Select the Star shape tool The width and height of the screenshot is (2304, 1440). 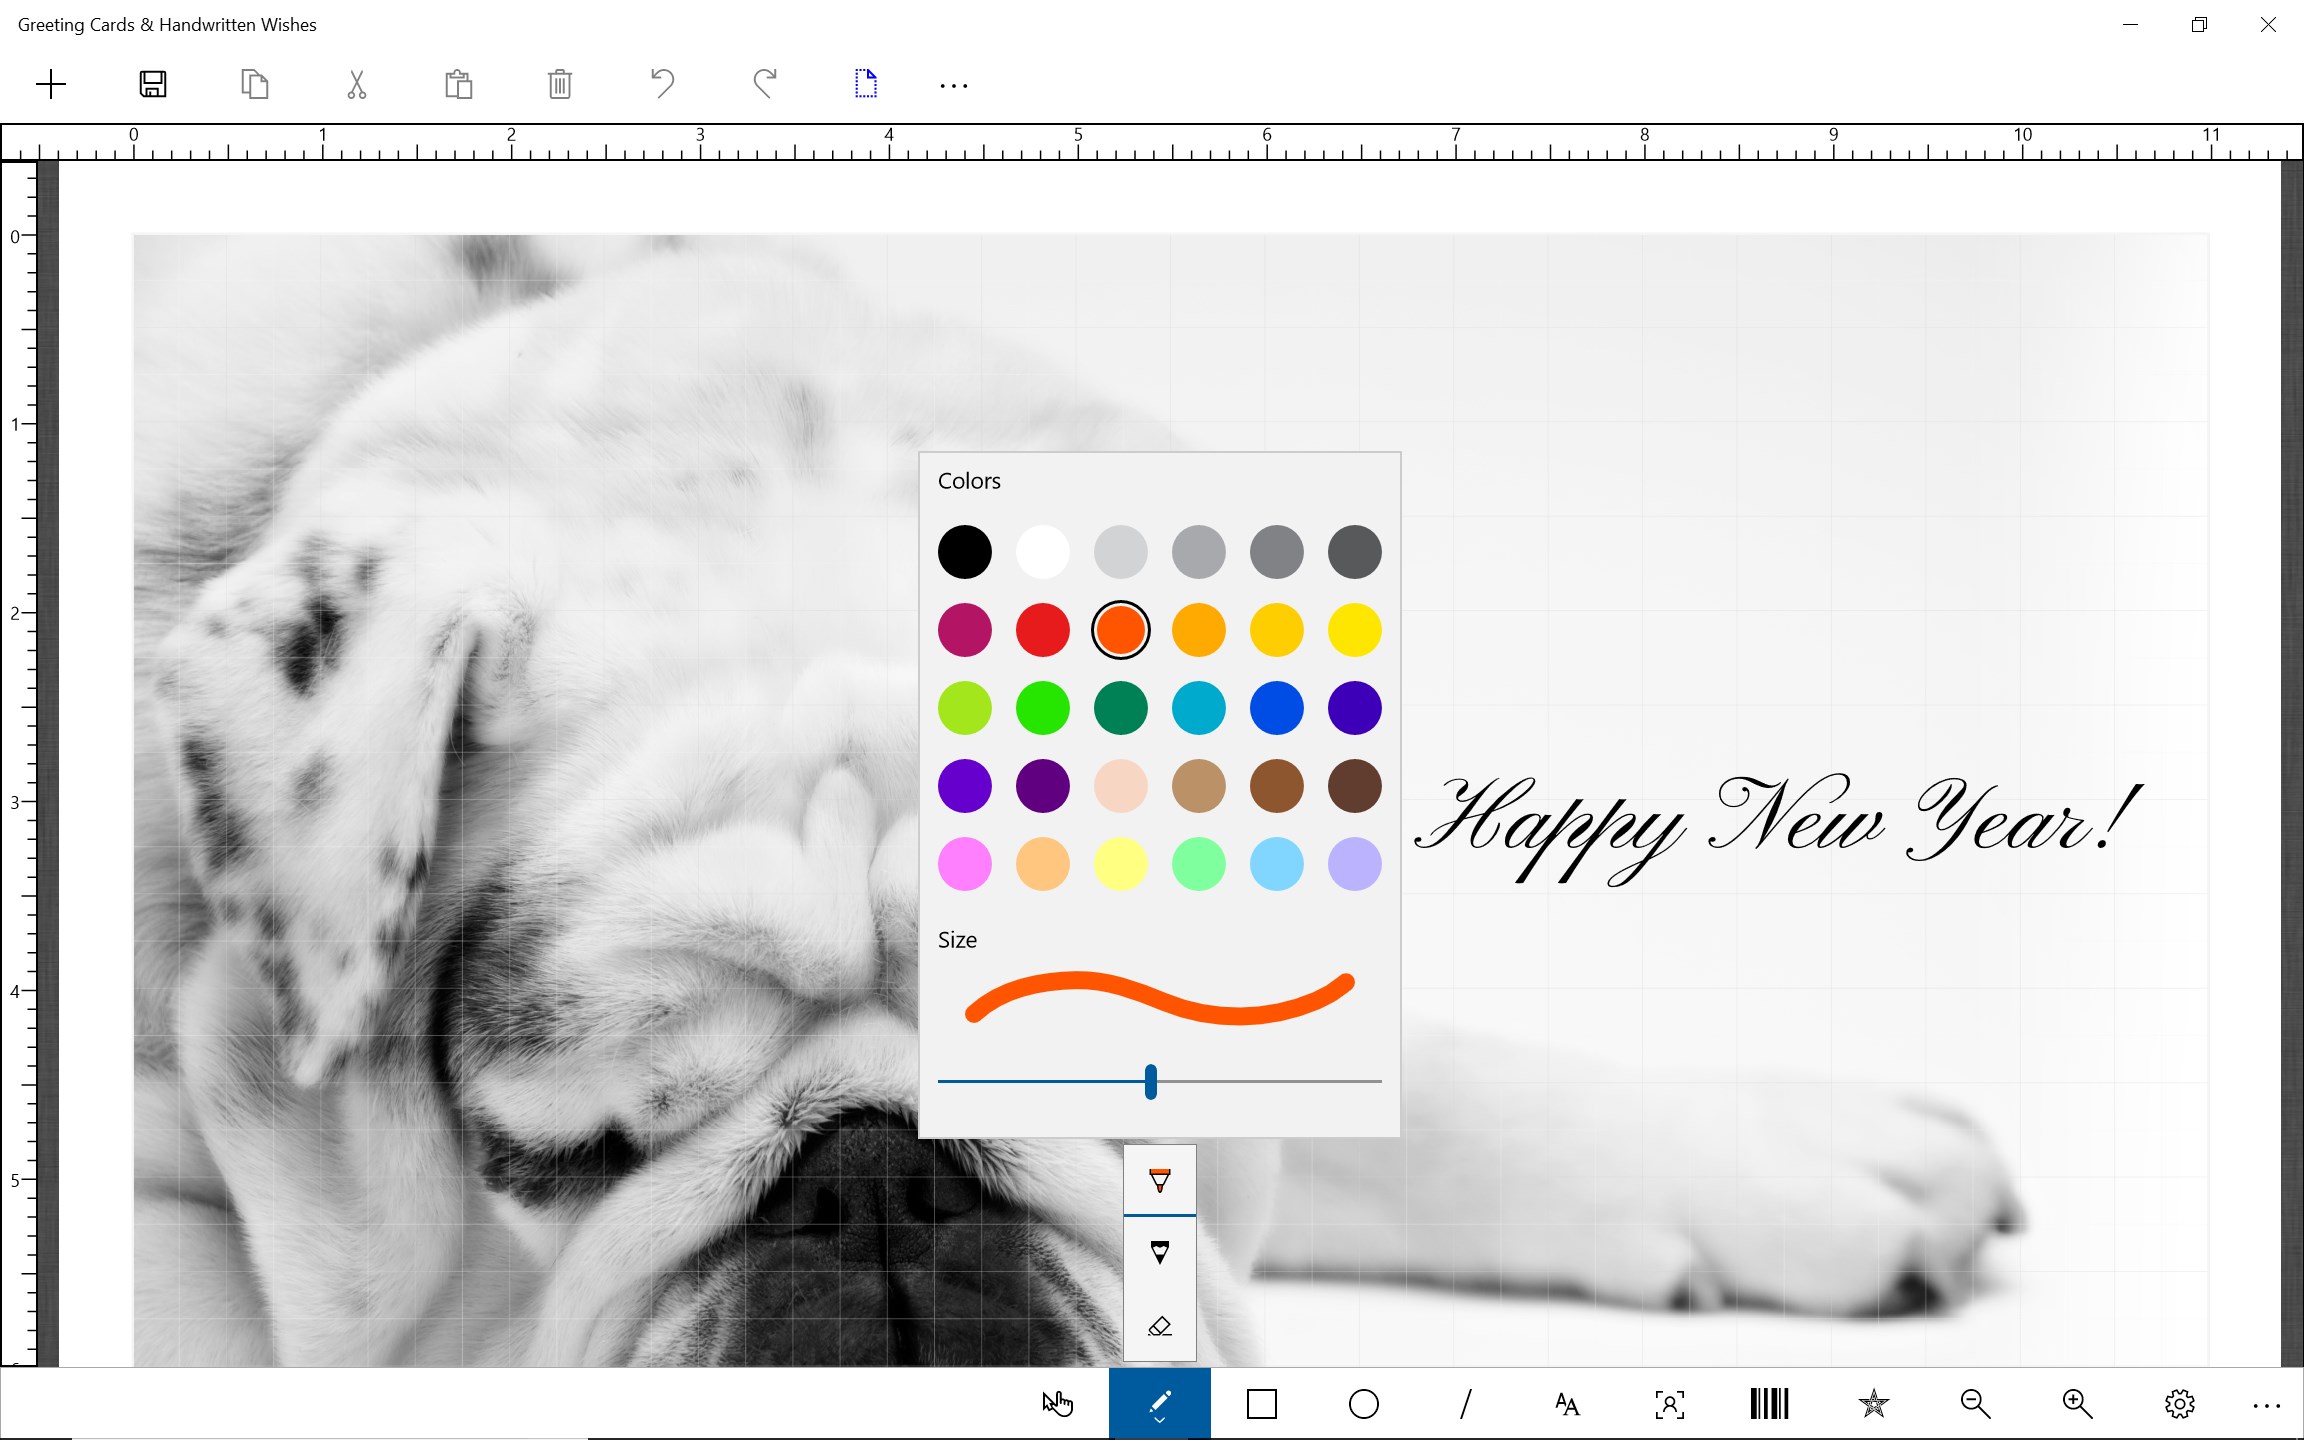point(1871,1403)
